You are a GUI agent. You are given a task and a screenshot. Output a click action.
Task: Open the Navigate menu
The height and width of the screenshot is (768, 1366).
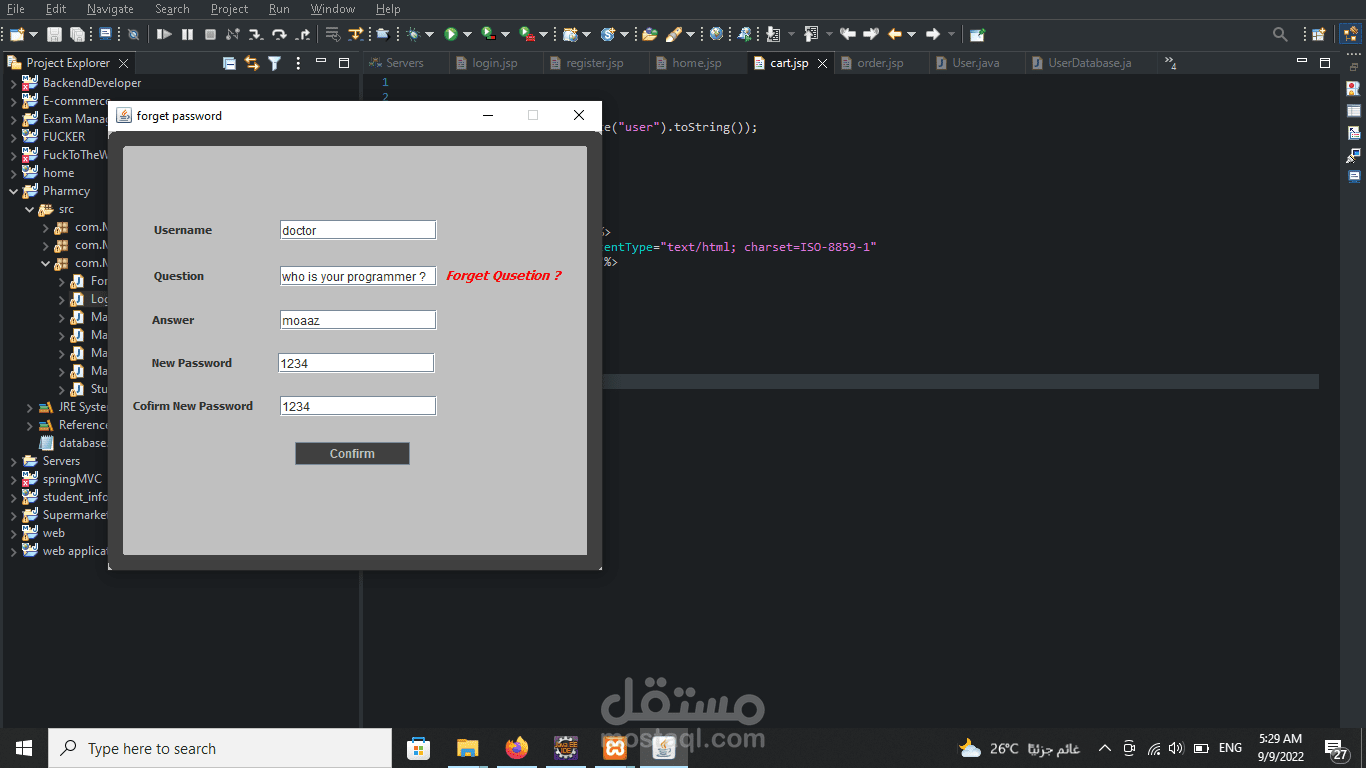coord(110,9)
